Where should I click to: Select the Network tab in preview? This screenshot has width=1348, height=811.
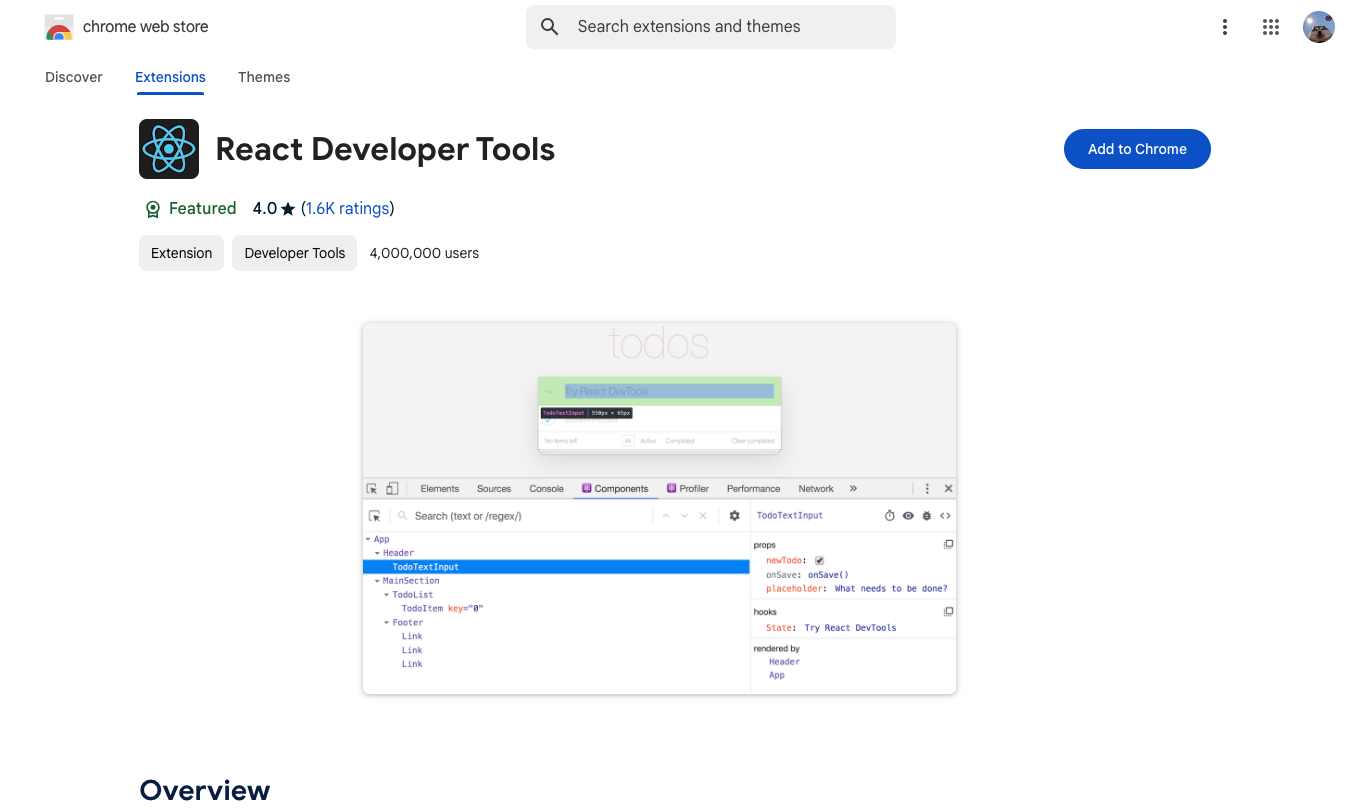pos(816,489)
